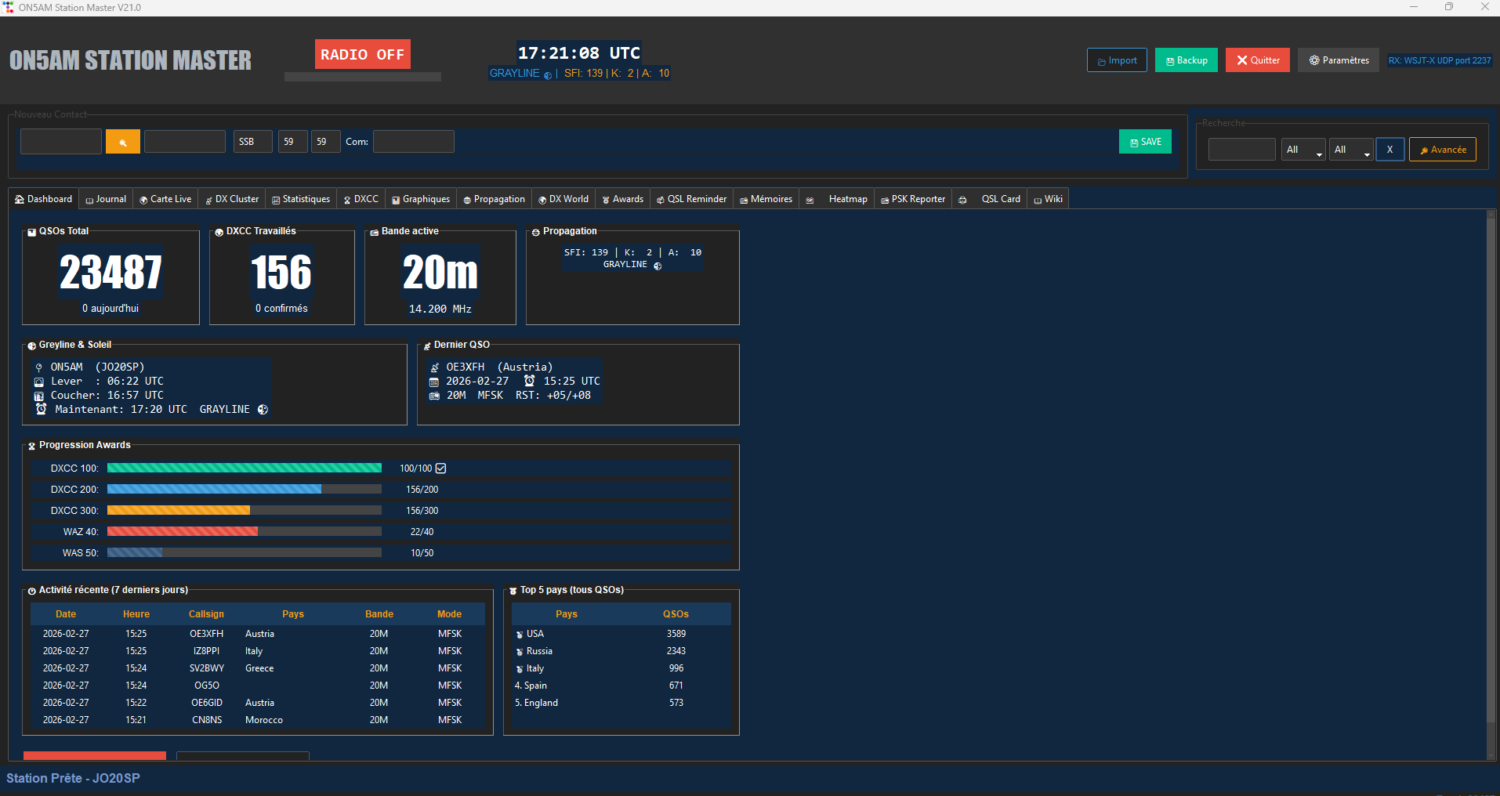1500x796 pixels.
Task: Select the OE3XFH row in recent activity
Action: (258, 634)
